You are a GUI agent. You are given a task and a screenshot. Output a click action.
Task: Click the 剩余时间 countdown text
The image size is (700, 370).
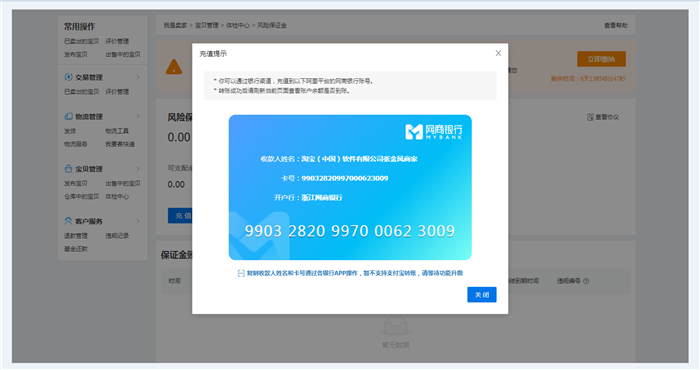(x=588, y=79)
